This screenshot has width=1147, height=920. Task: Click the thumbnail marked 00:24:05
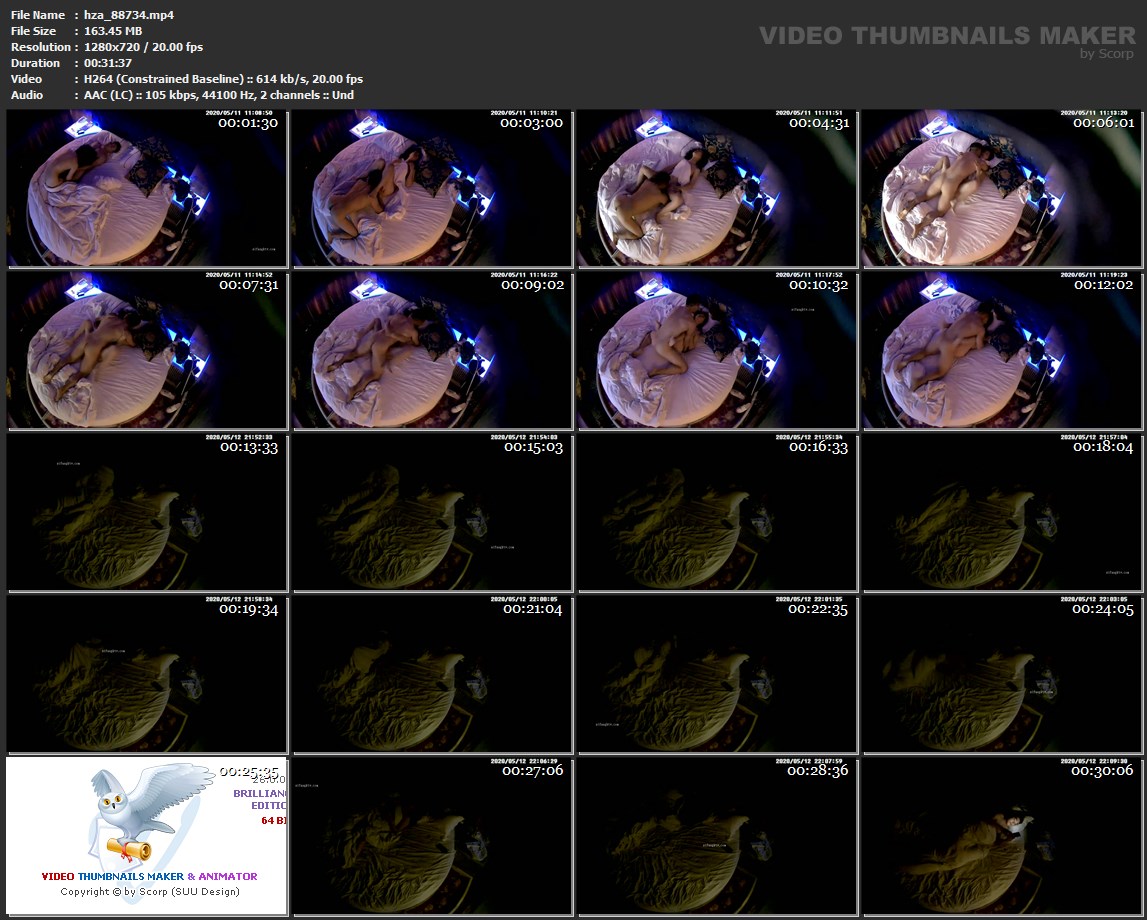point(1003,674)
